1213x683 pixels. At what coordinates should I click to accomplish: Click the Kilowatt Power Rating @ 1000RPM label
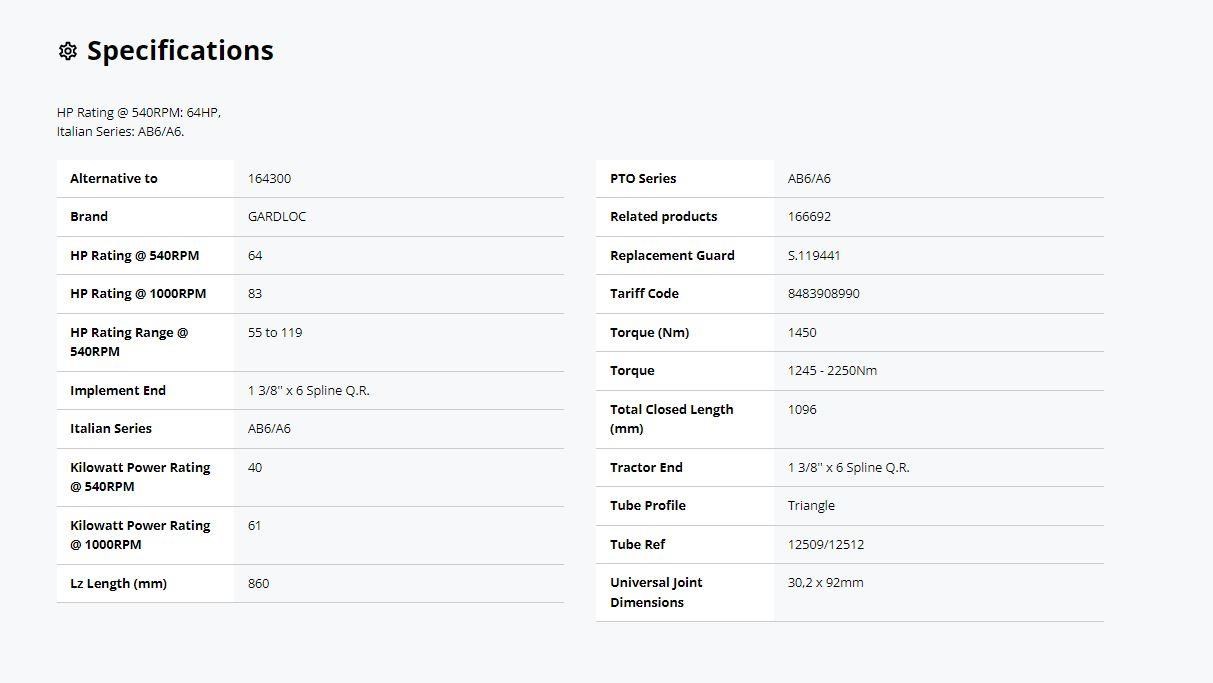[140, 535]
